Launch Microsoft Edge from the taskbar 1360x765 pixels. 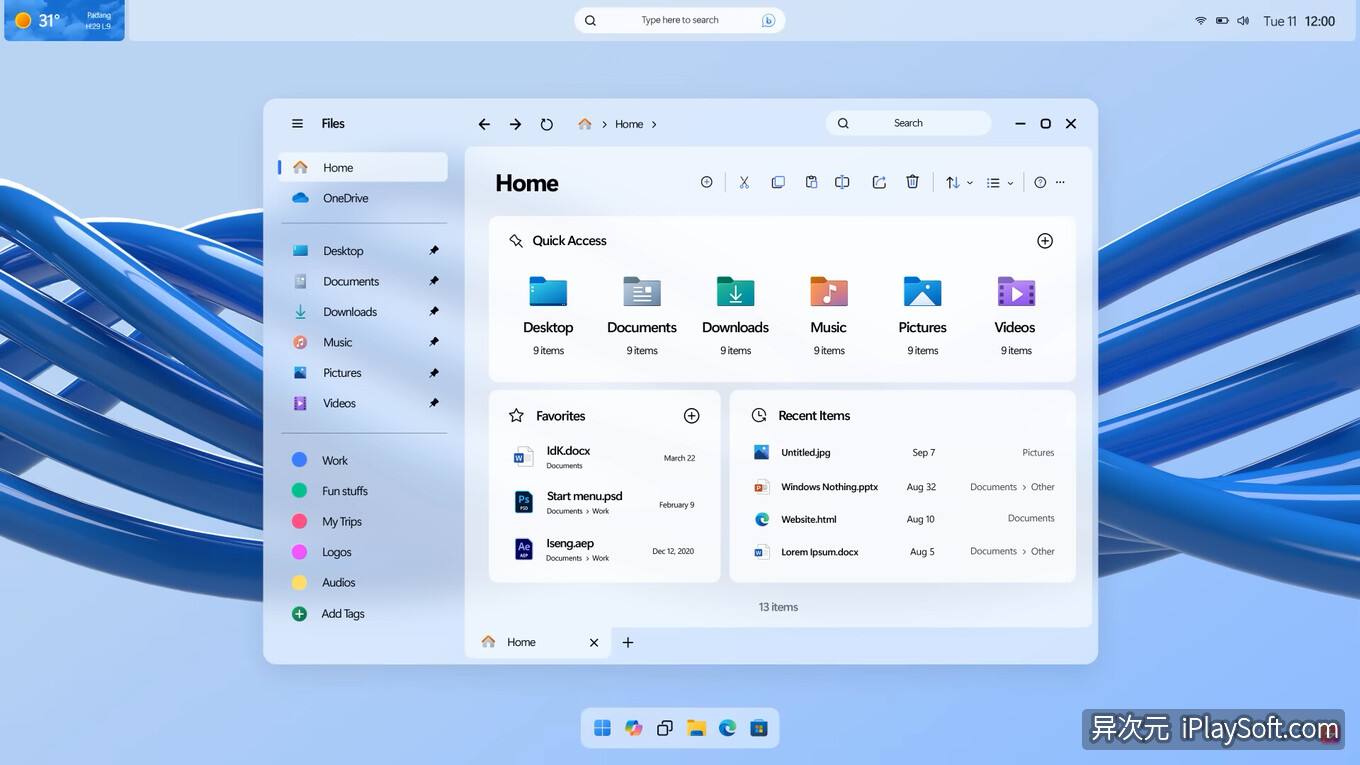[728, 728]
